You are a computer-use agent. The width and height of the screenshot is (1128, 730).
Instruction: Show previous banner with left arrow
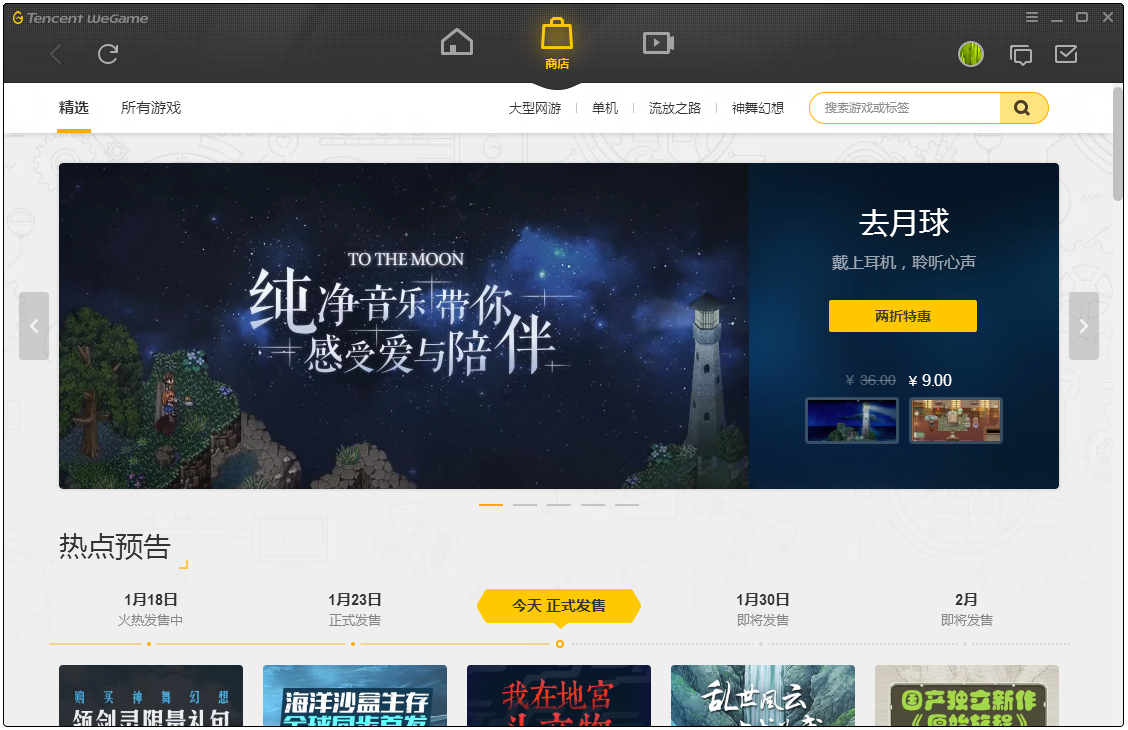34,326
